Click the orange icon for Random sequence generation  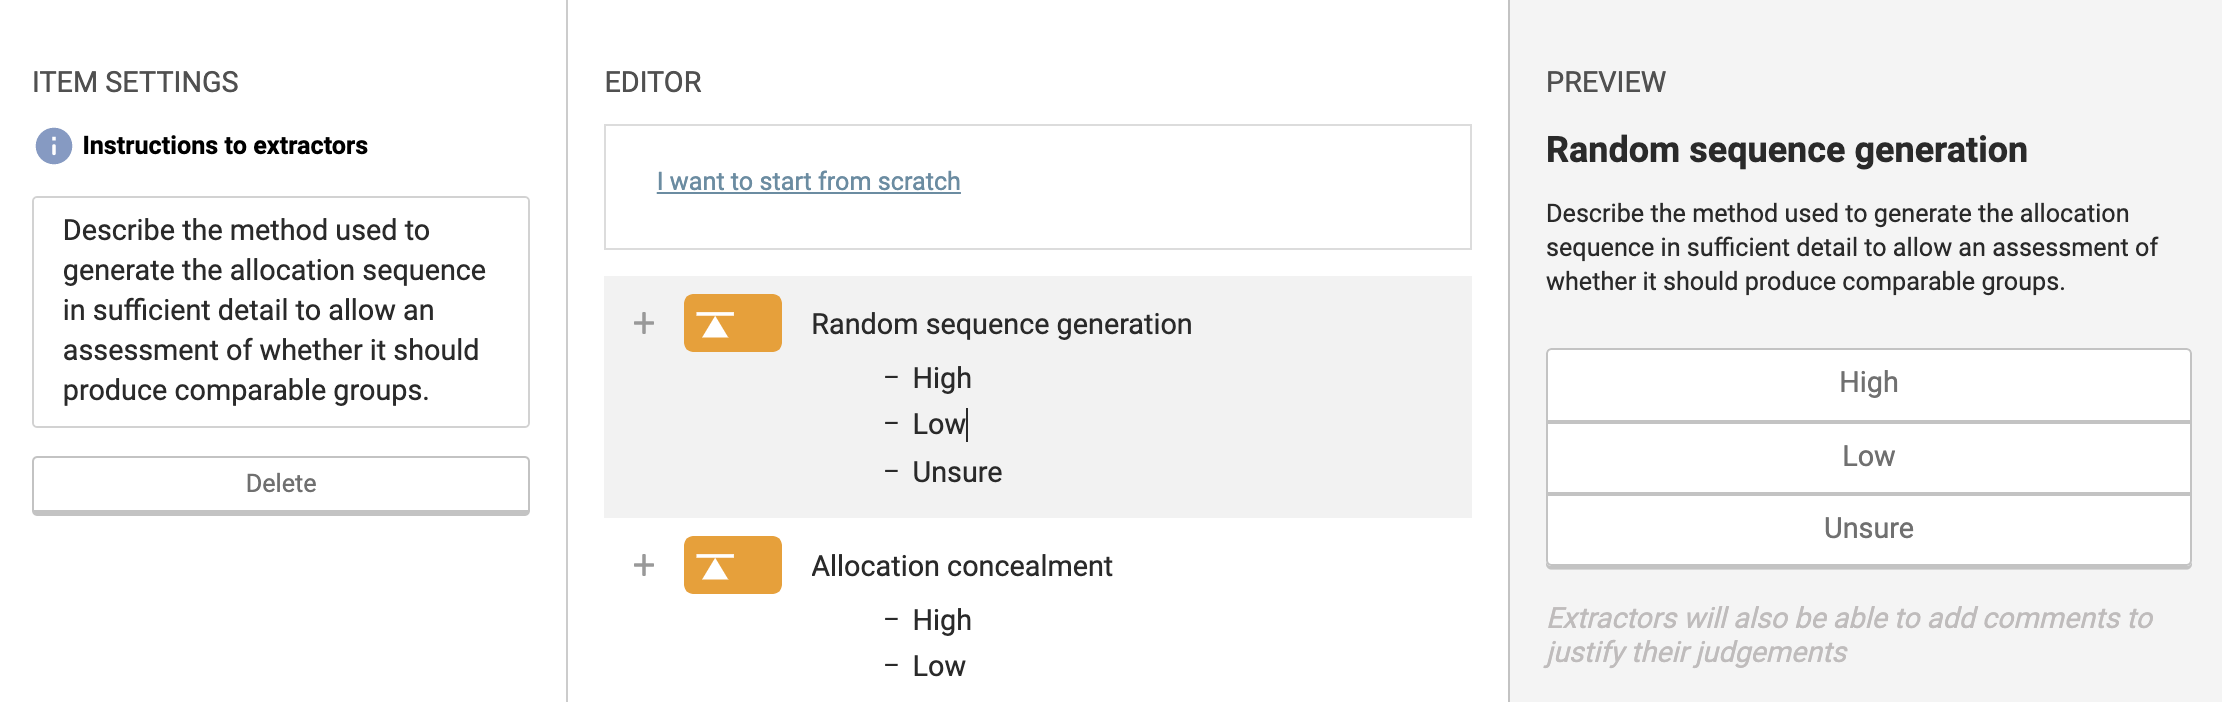coord(732,323)
